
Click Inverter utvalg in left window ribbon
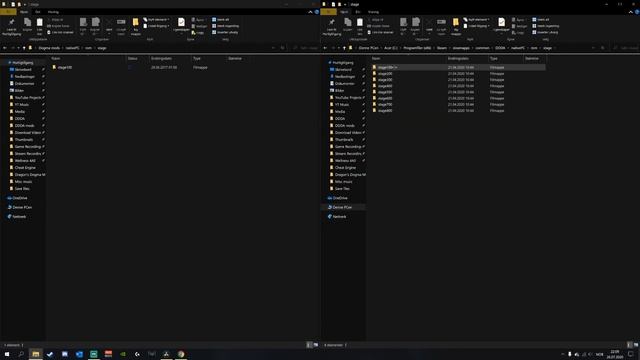pos(225,32)
